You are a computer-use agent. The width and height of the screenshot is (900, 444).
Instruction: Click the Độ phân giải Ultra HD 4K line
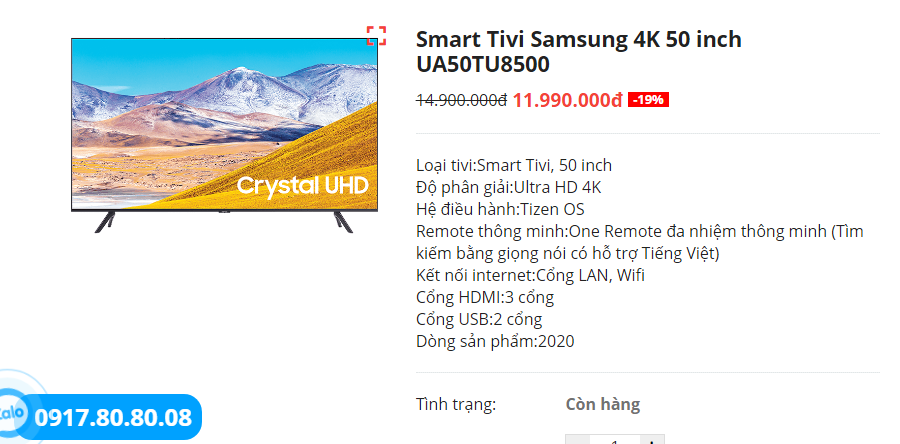tap(509, 188)
